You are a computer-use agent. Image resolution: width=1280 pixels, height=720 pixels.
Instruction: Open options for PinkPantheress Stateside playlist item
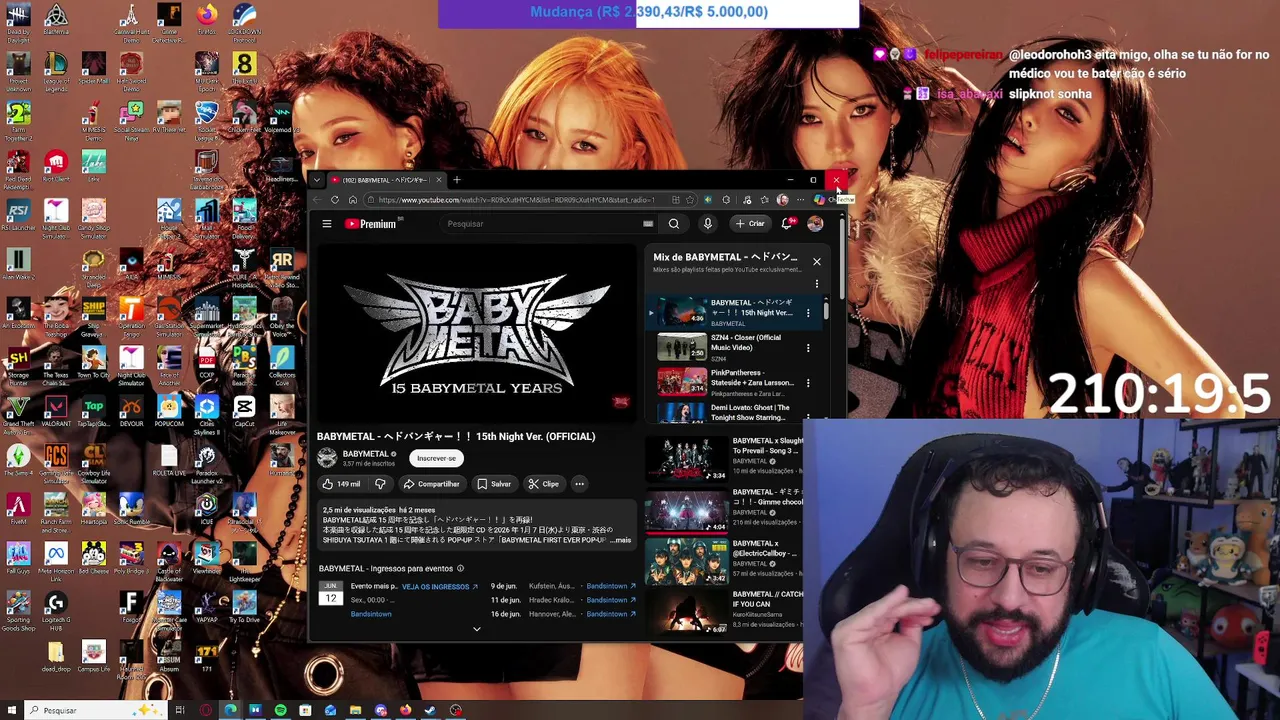point(808,383)
